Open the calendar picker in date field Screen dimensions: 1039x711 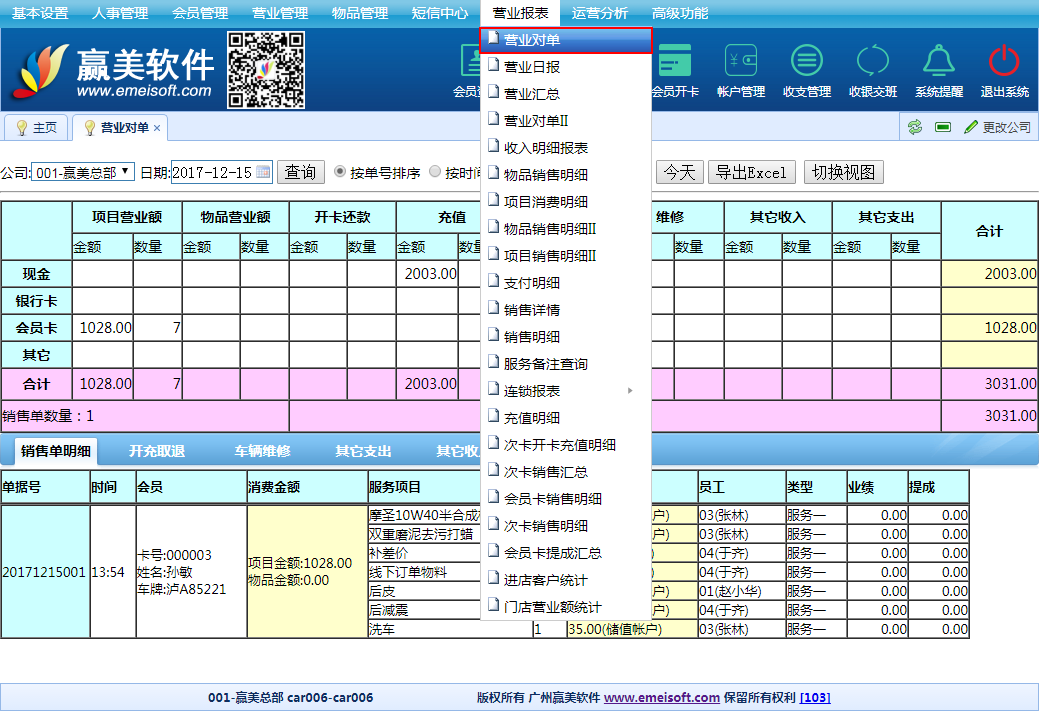263,172
